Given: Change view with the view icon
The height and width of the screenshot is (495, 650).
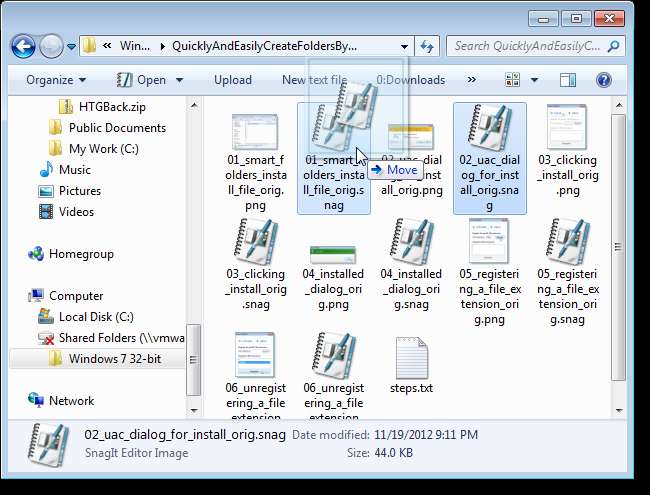Looking at the screenshot, I should (513, 80).
